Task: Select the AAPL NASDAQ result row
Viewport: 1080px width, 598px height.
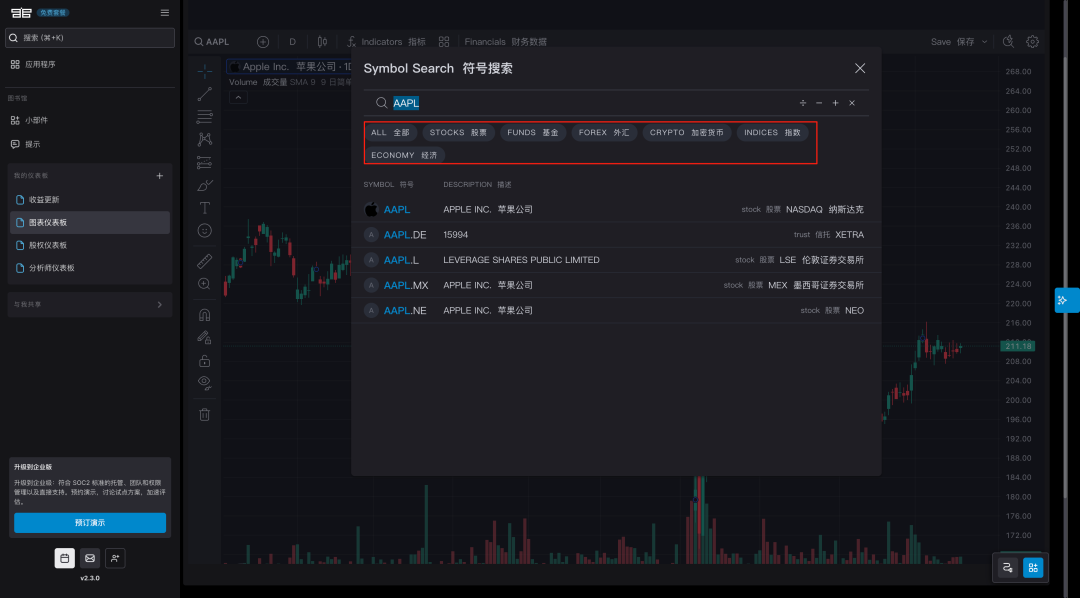Action: pyautogui.click(x=616, y=209)
